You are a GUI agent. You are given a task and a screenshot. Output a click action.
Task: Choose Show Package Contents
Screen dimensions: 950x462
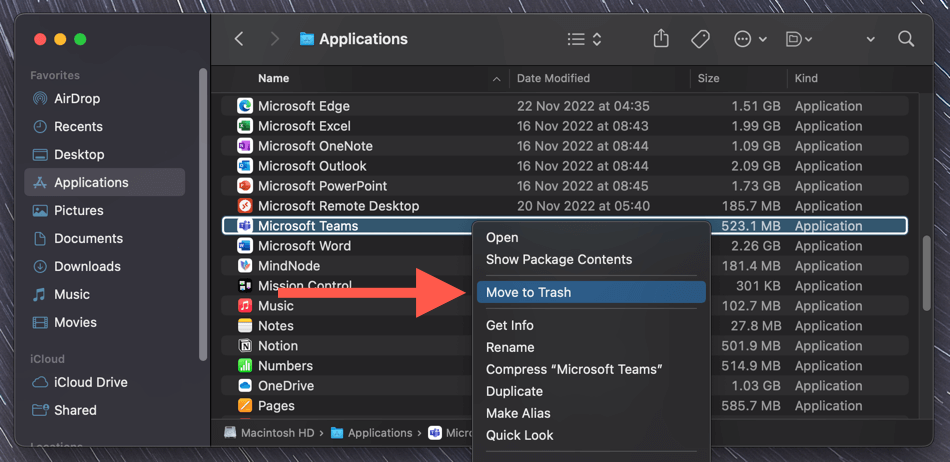click(x=559, y=259)
